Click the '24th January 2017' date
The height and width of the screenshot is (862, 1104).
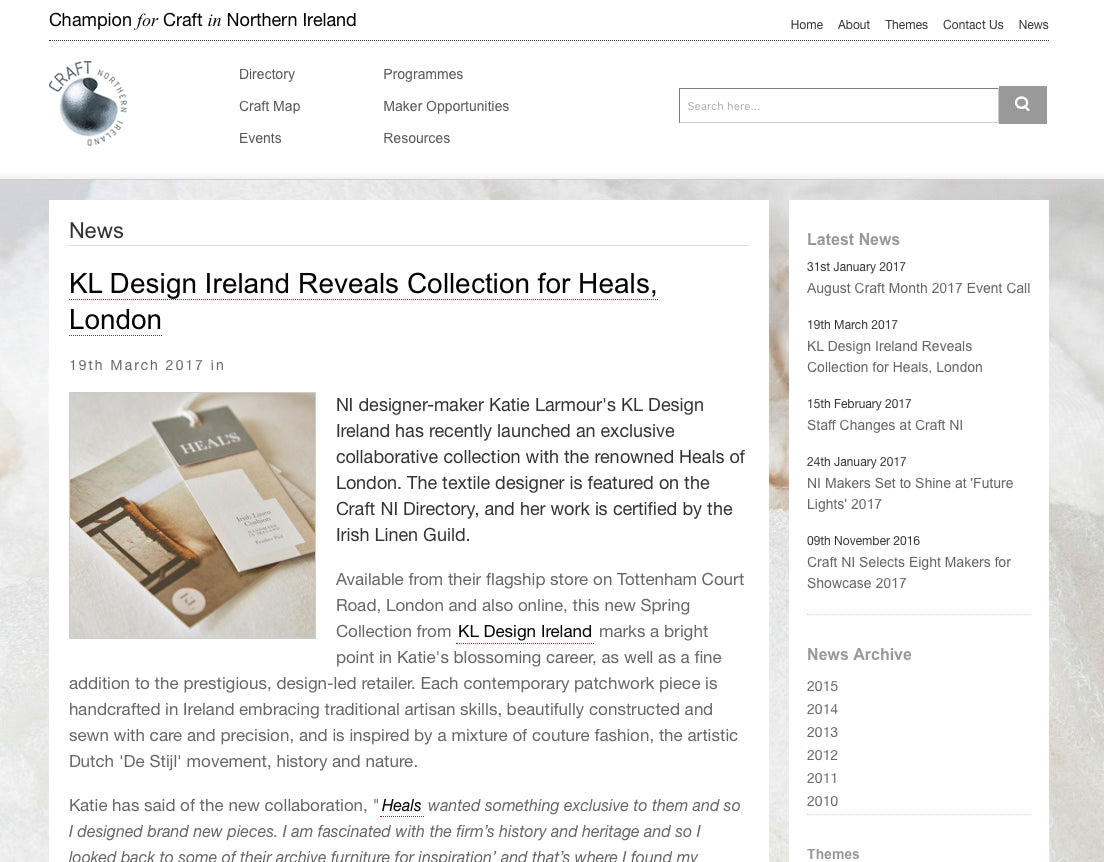[x=856, y=462]
